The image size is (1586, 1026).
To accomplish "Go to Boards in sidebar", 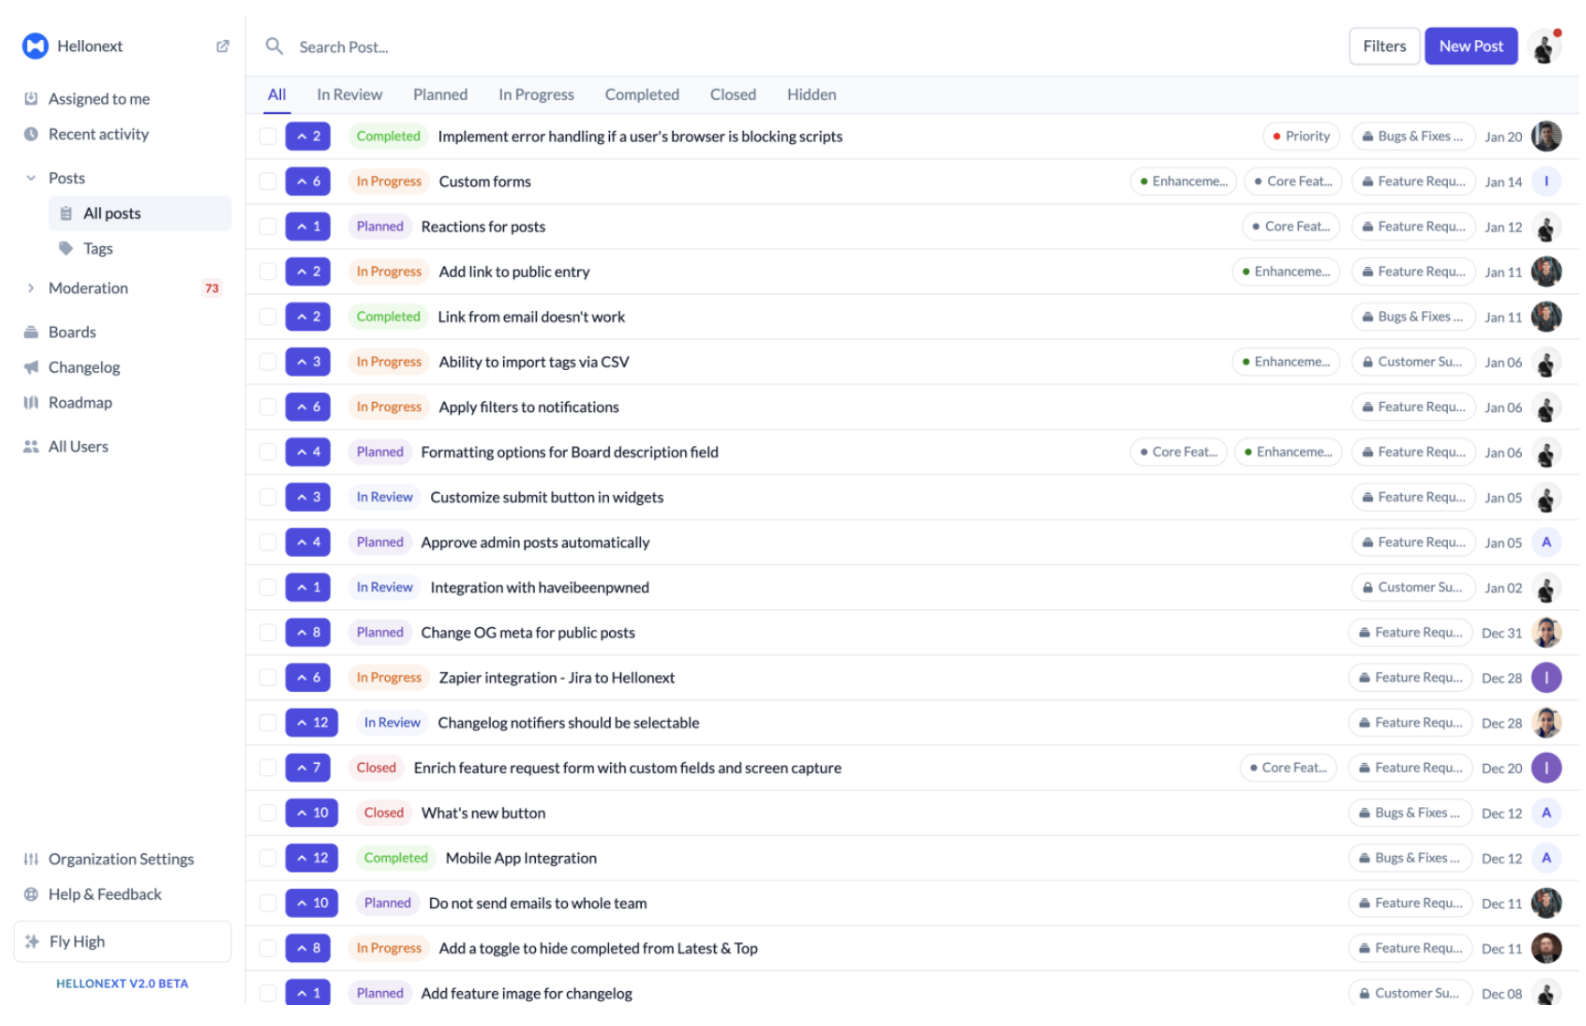I will [72, 332].
